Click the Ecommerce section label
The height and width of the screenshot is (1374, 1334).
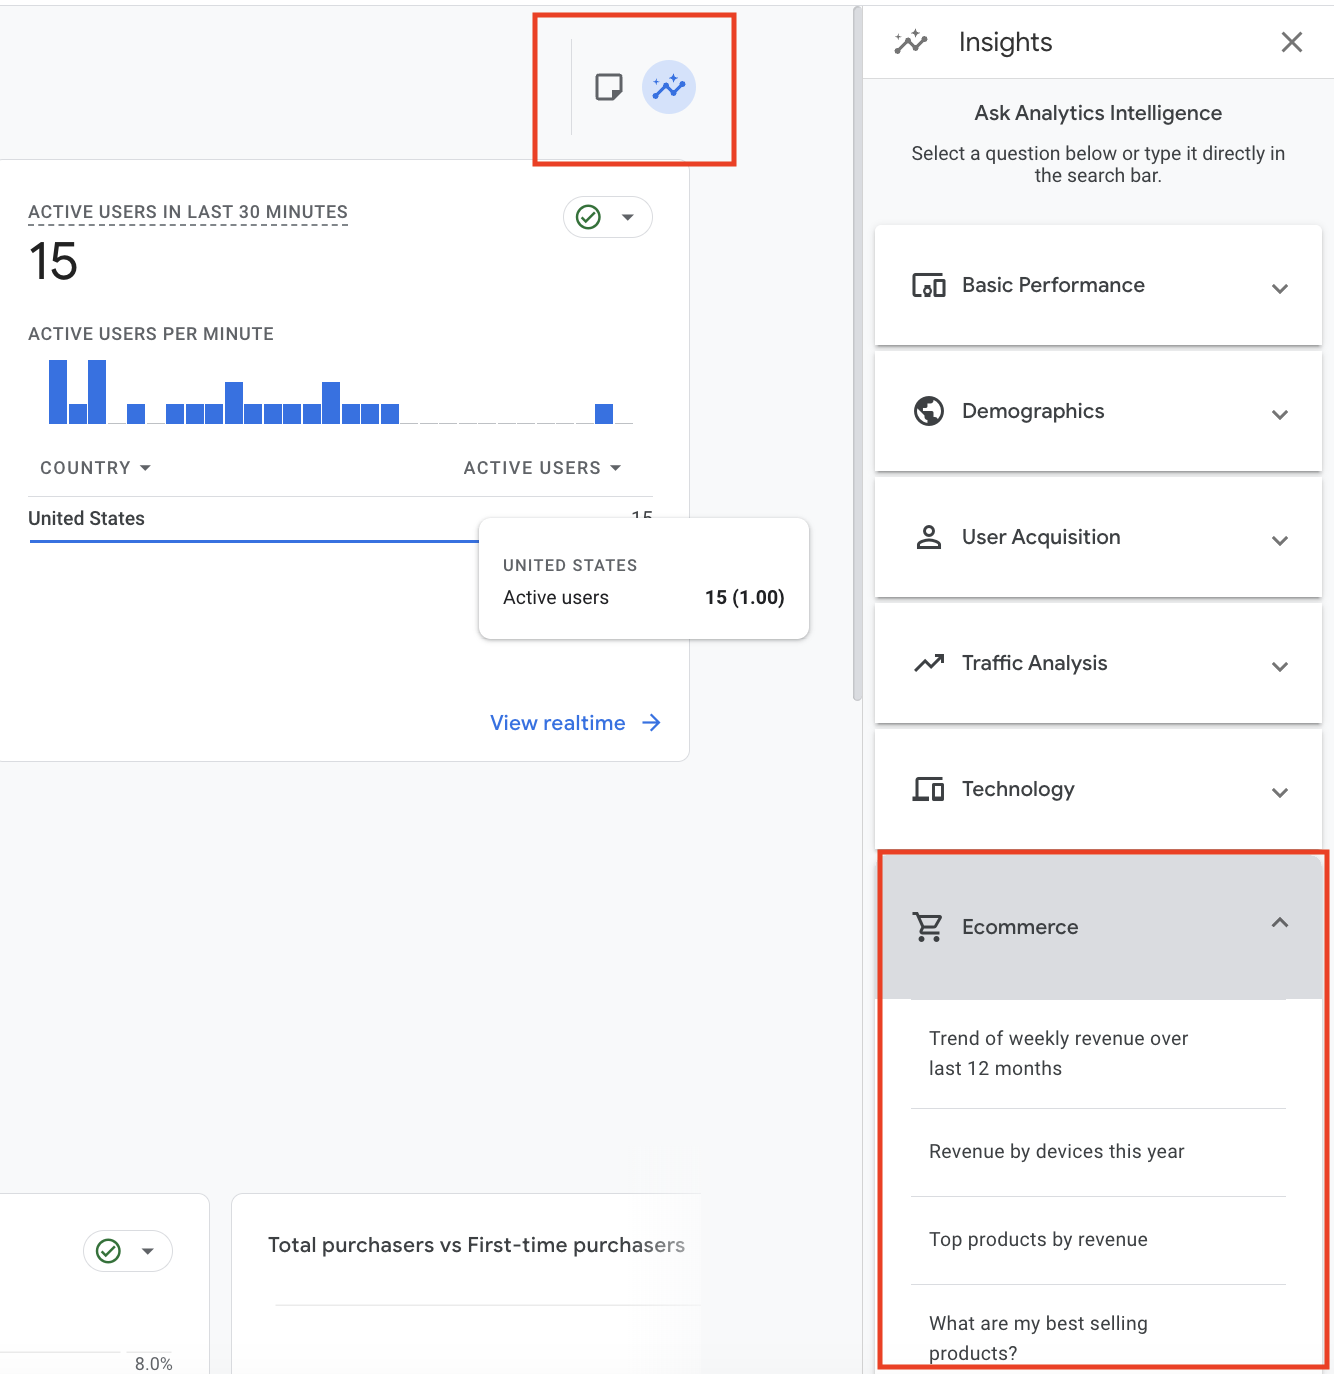pos(1020,927)
